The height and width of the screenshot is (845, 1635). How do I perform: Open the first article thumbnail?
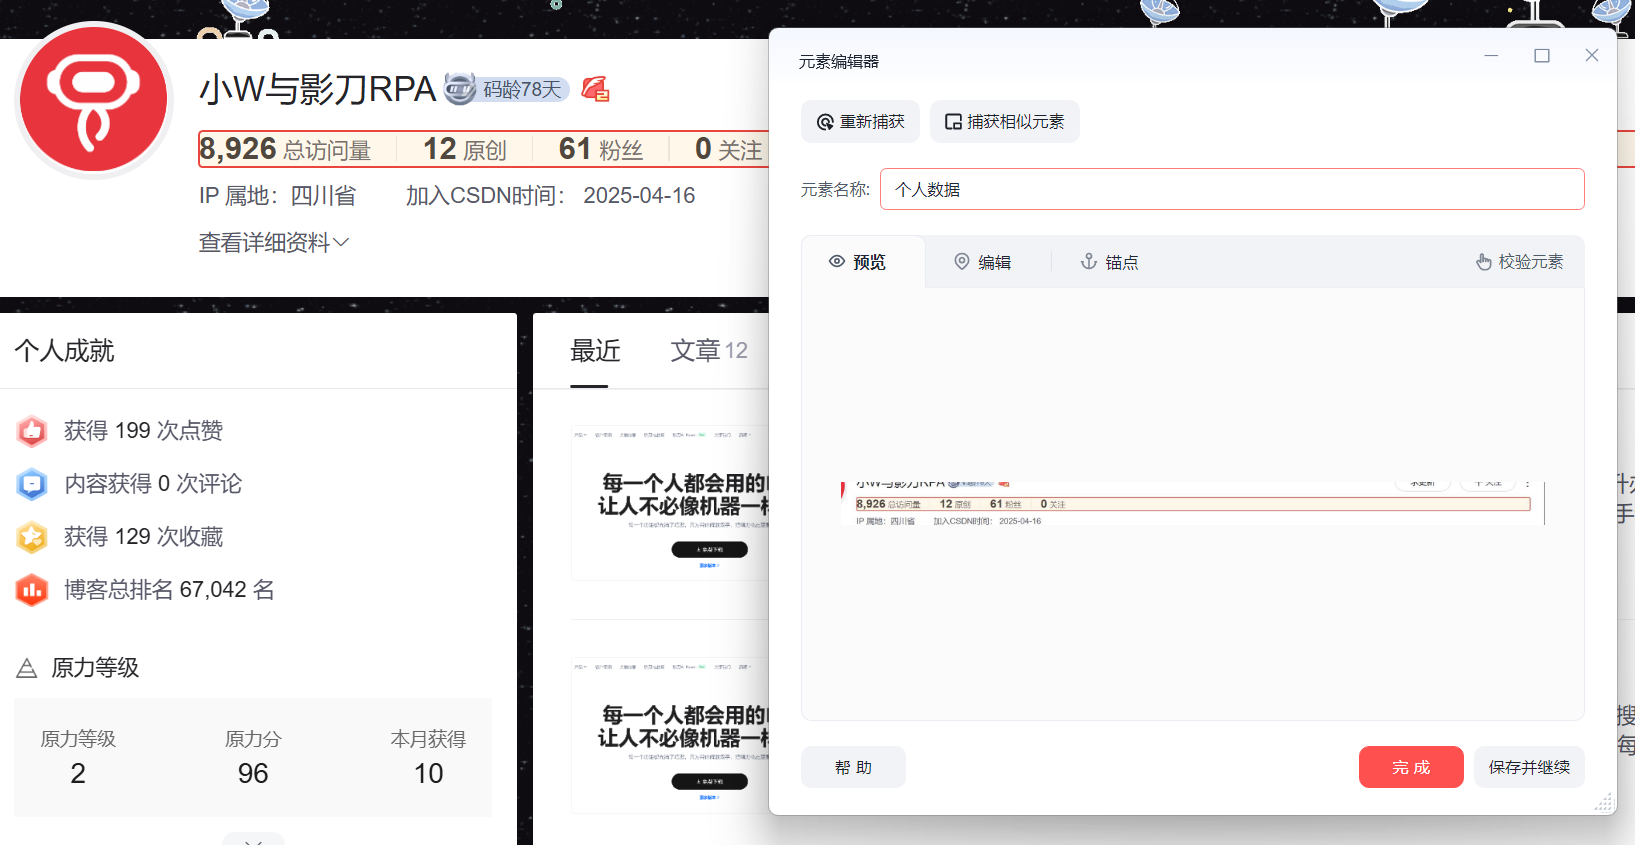670,502
